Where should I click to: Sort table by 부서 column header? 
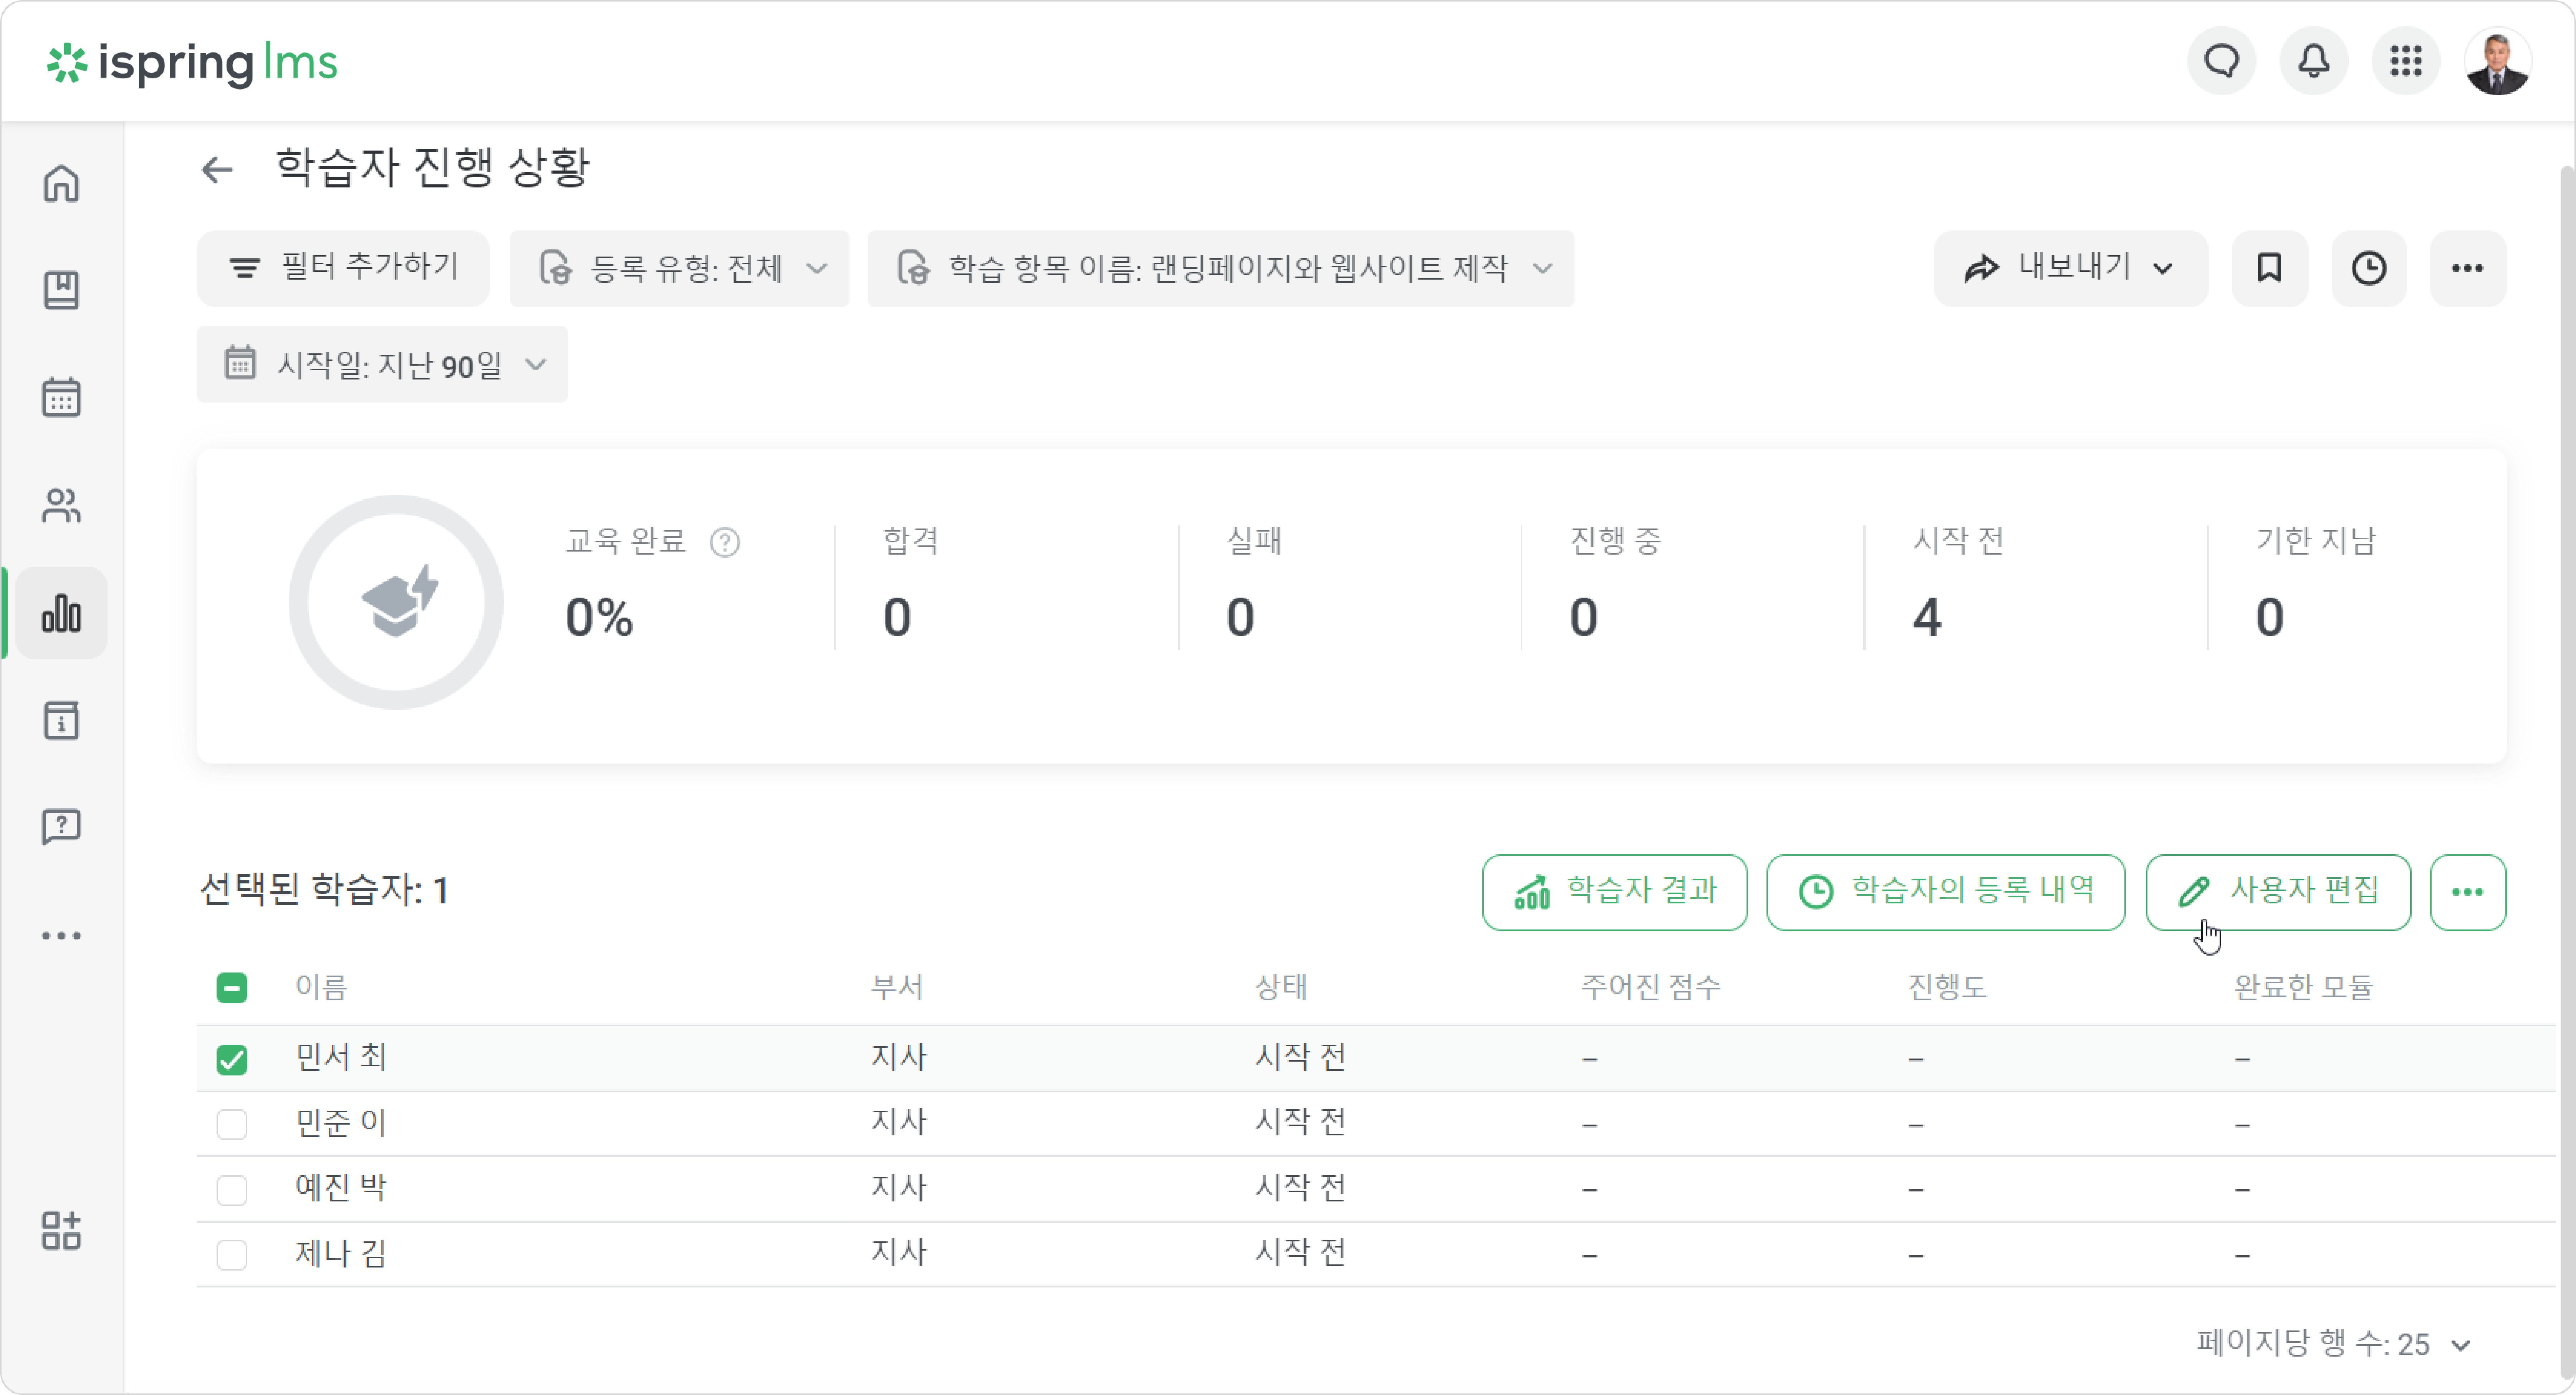(897, 988)
